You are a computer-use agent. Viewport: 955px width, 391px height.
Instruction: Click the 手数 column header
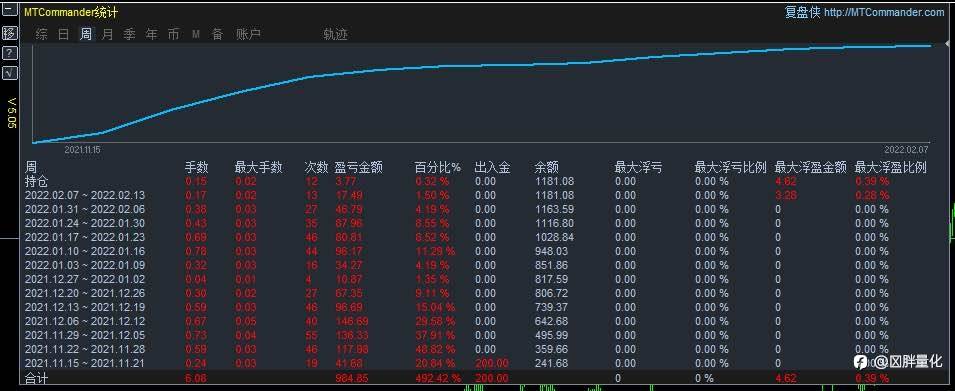coord(197,167)
